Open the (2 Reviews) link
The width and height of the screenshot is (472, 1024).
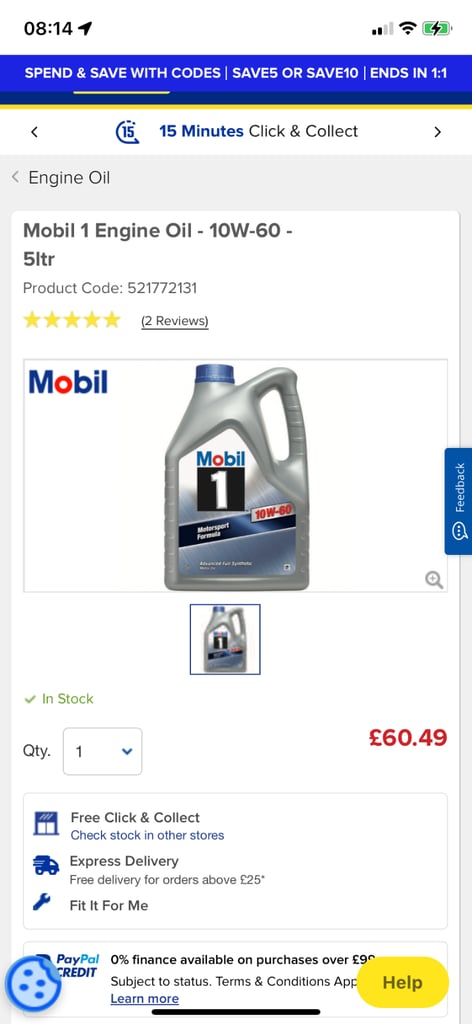[x=175, y=321]
